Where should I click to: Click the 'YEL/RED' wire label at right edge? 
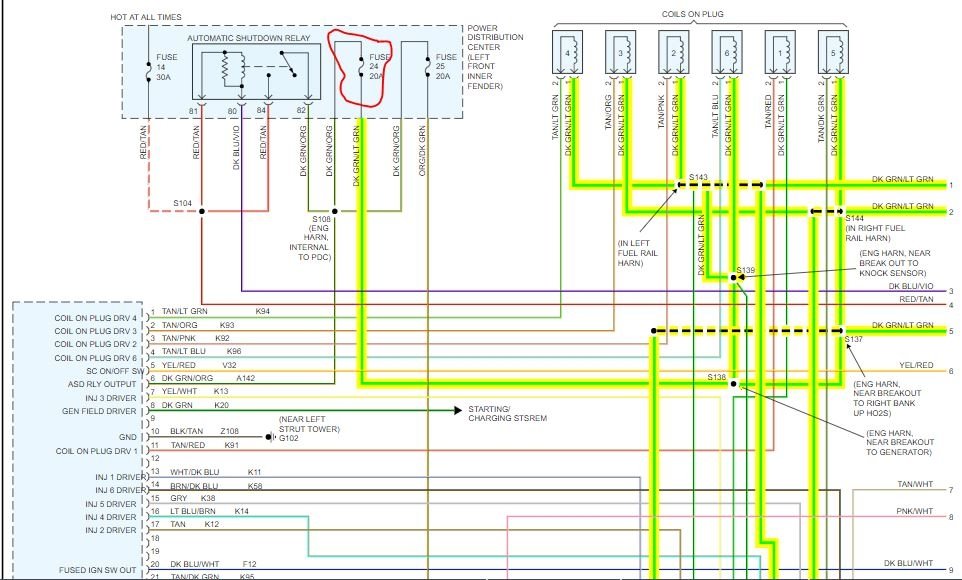click(x=916, y=365)
